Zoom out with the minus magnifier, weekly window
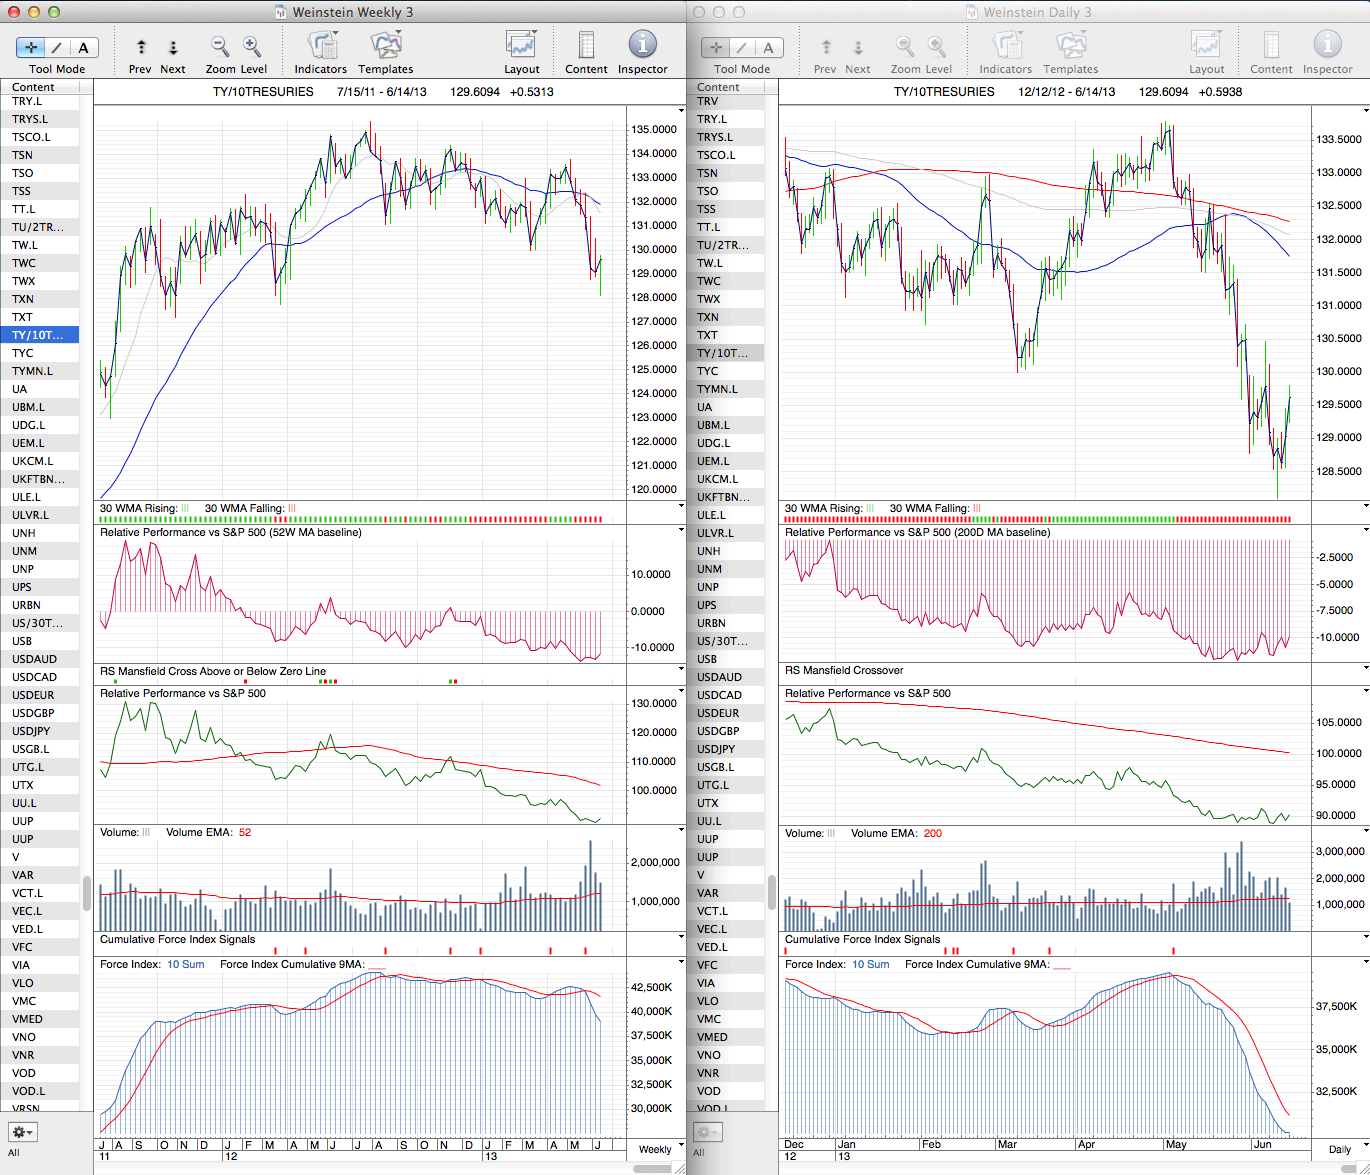 coord(219,47)
